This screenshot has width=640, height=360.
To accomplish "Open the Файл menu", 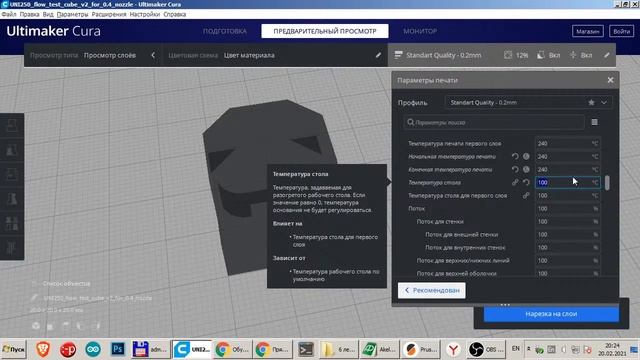I will pyautogui.click(x=9, y=14).
